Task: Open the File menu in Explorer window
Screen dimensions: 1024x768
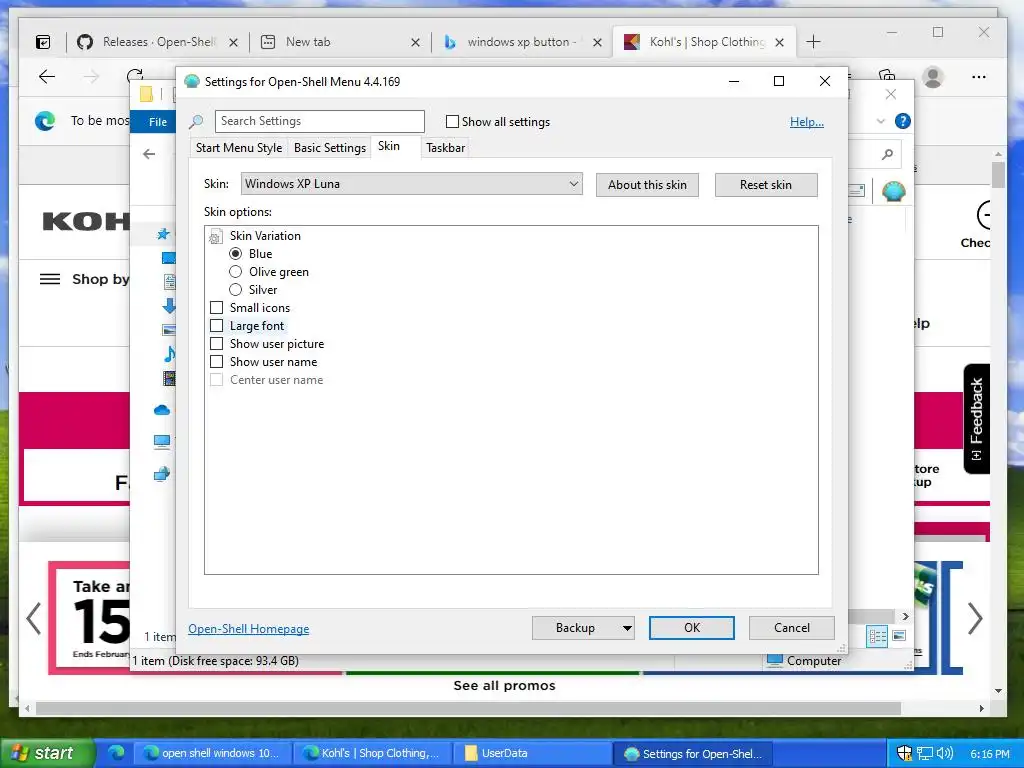Action: pyautogui.click(x=157, y=122)
